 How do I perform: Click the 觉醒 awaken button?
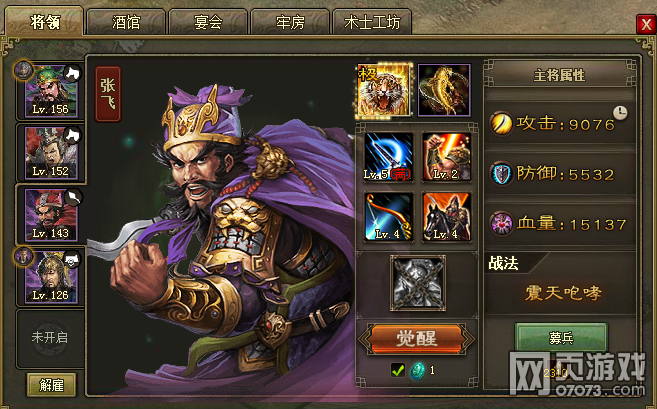417,339
